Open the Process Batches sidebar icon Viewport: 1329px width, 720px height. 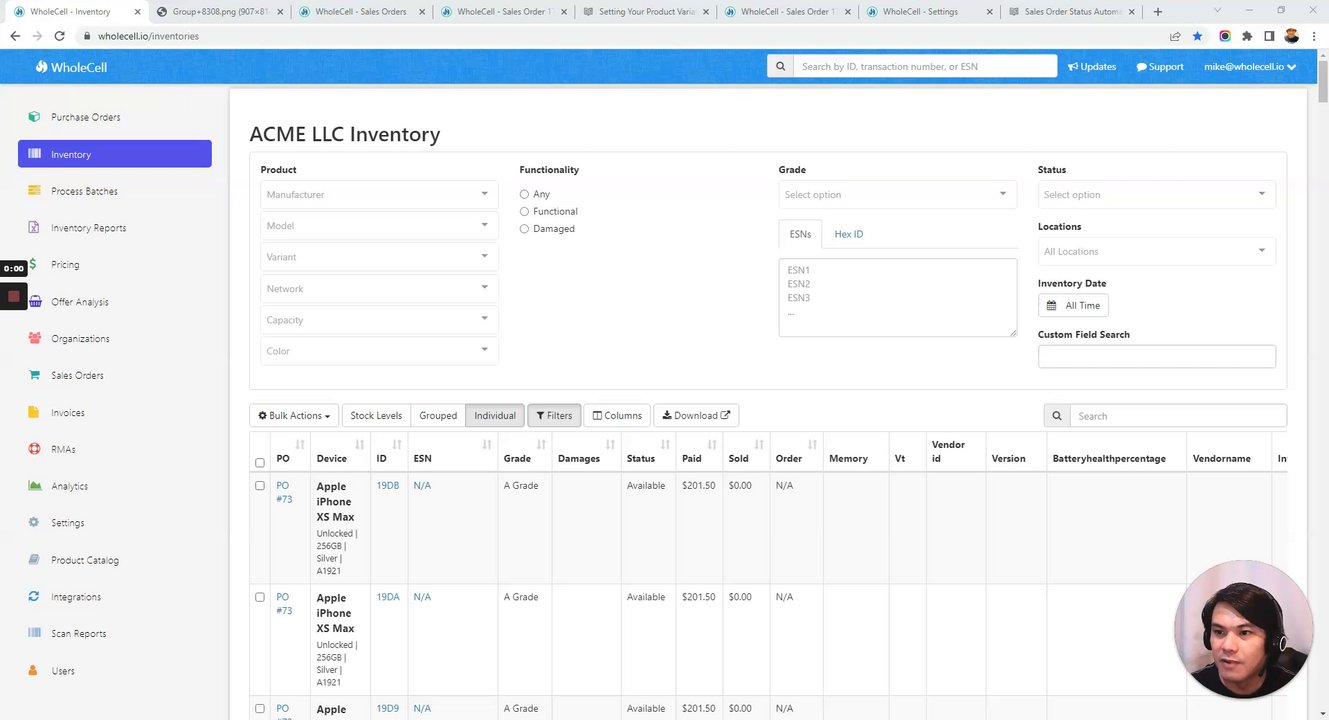pyautogui.click(x=34, y=191)
